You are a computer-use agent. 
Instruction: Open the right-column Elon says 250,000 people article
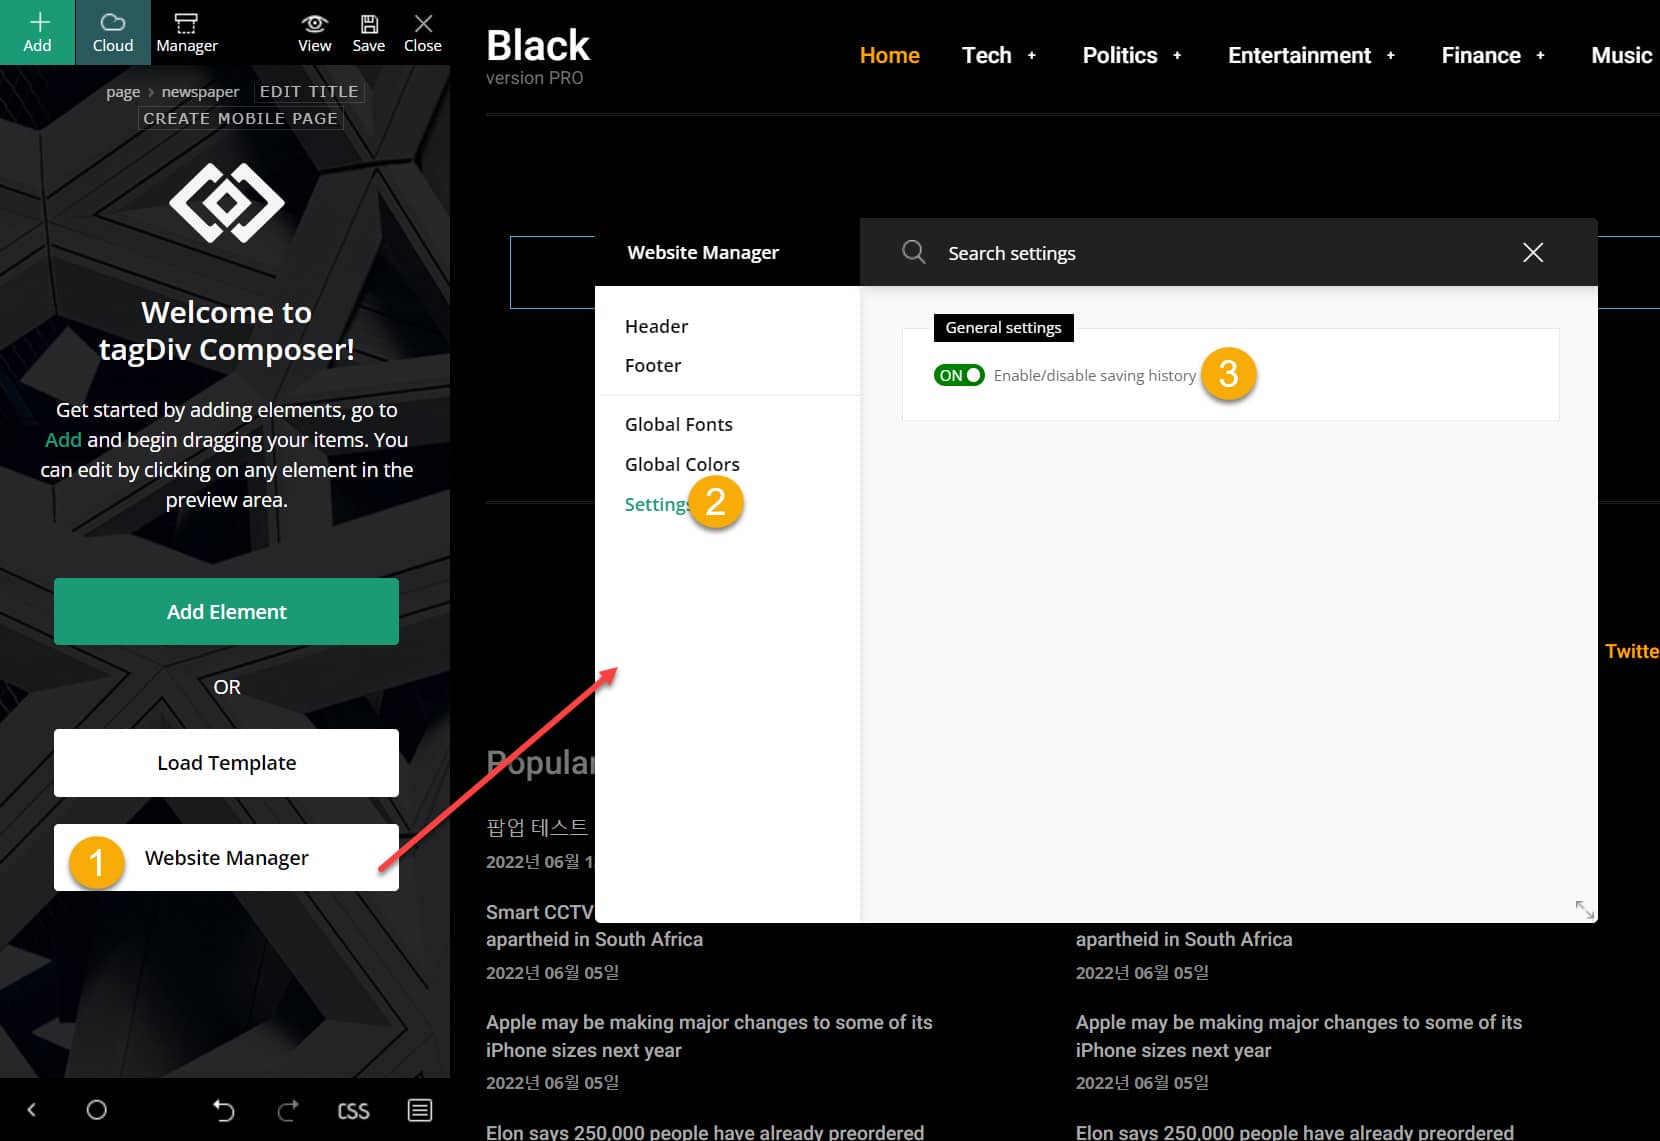pos(1295,1131)
